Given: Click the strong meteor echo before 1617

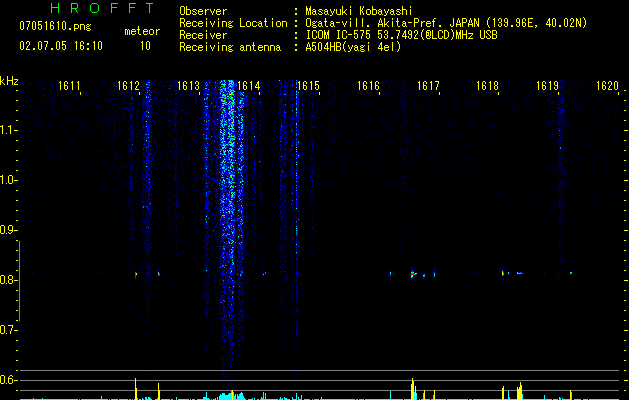Looking at the screenshot, I should pos(412,274).
